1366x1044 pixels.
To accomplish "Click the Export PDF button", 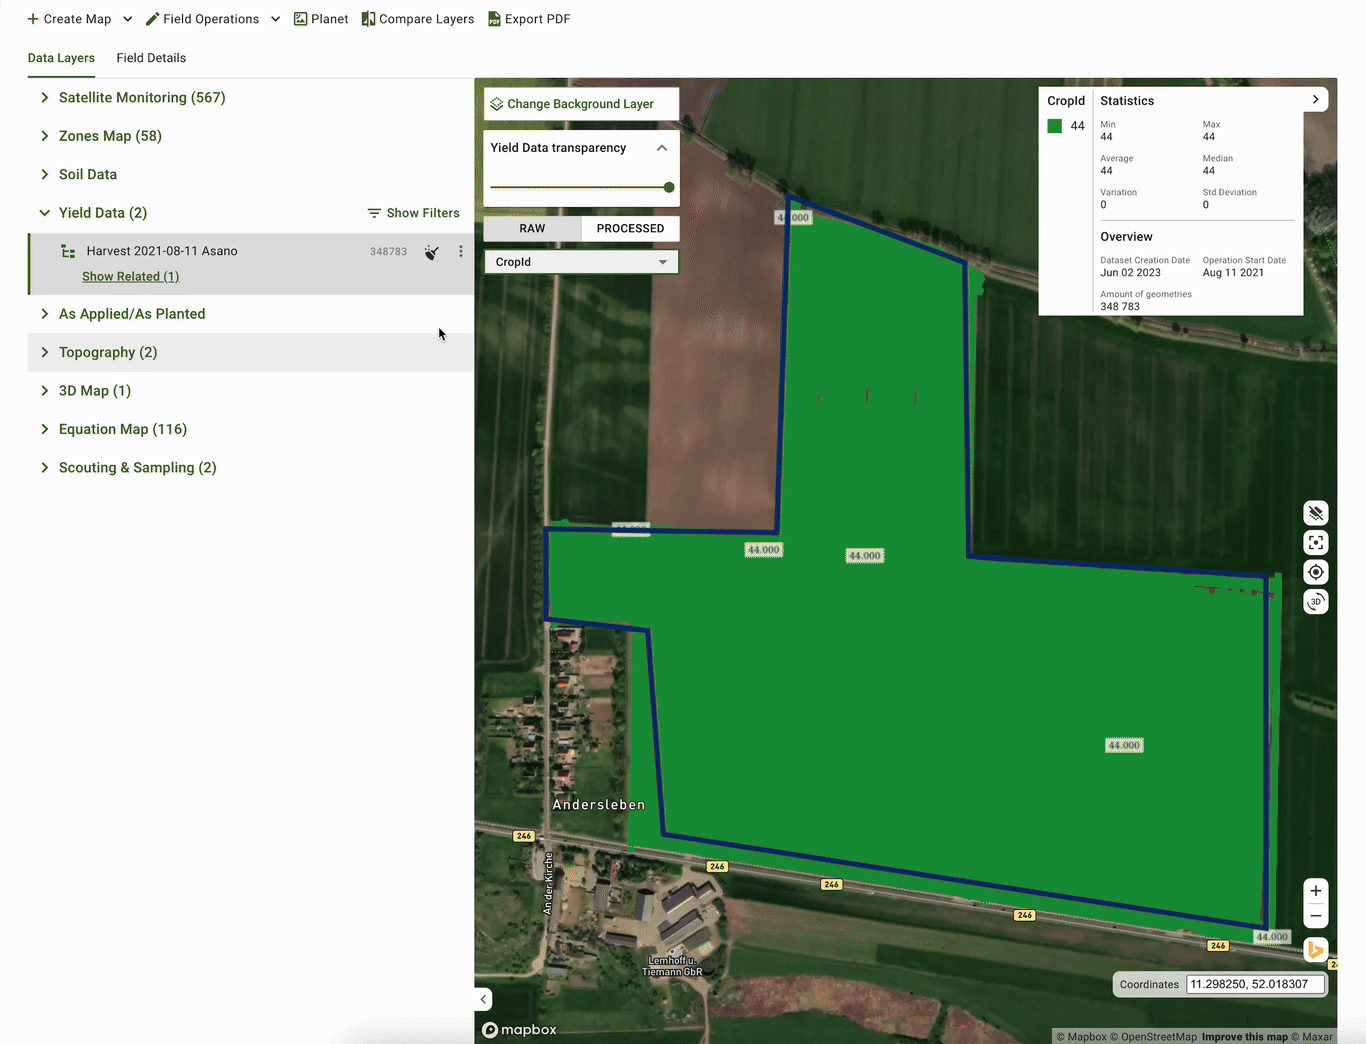I will (x=529, y=19).
